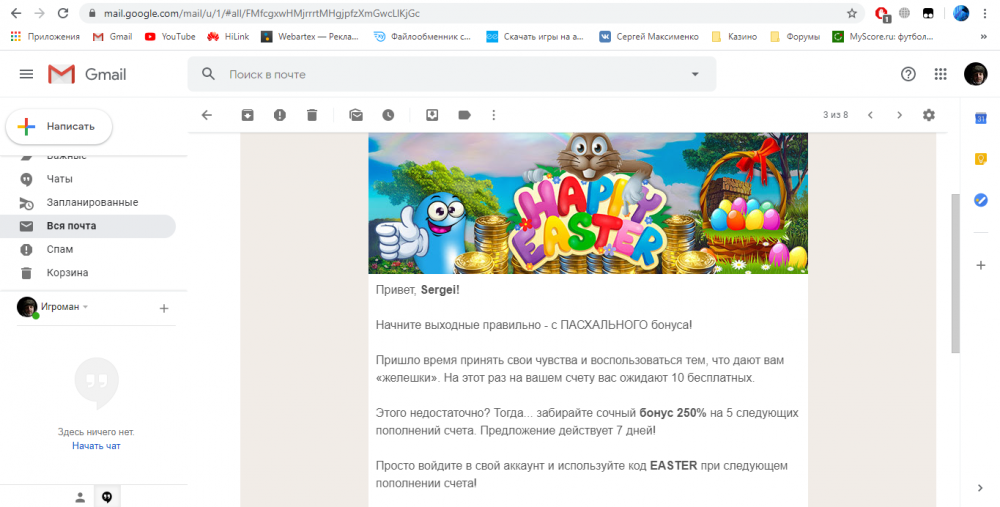Select Вся почта folder

click(x=88, y=226)
